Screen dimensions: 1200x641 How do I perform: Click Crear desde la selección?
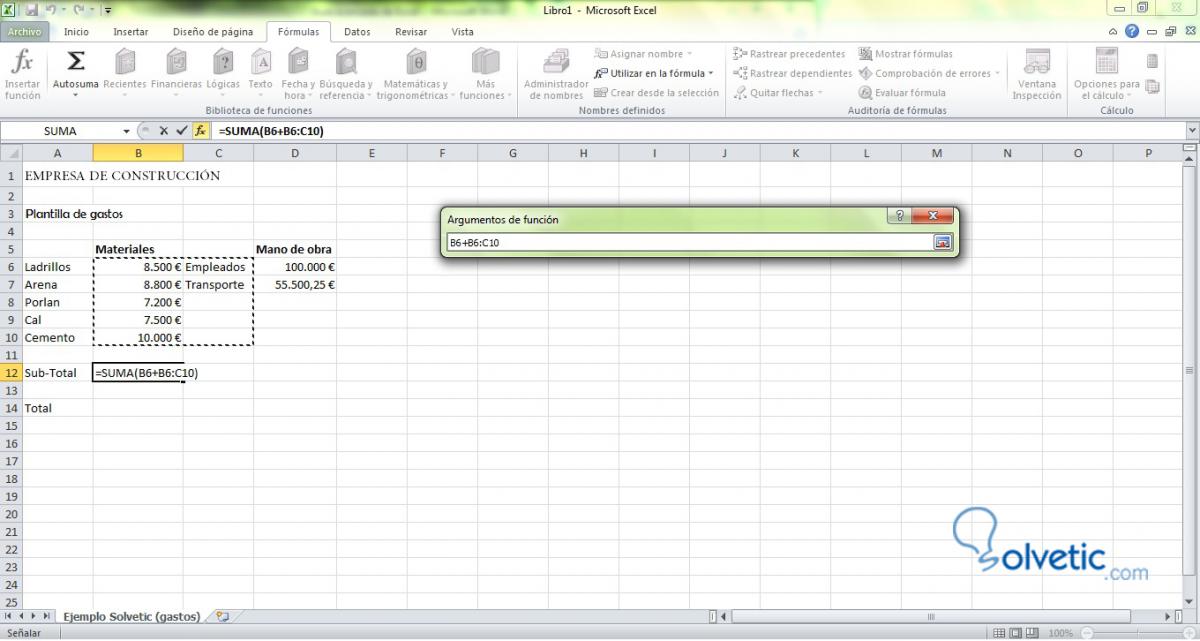656,93
